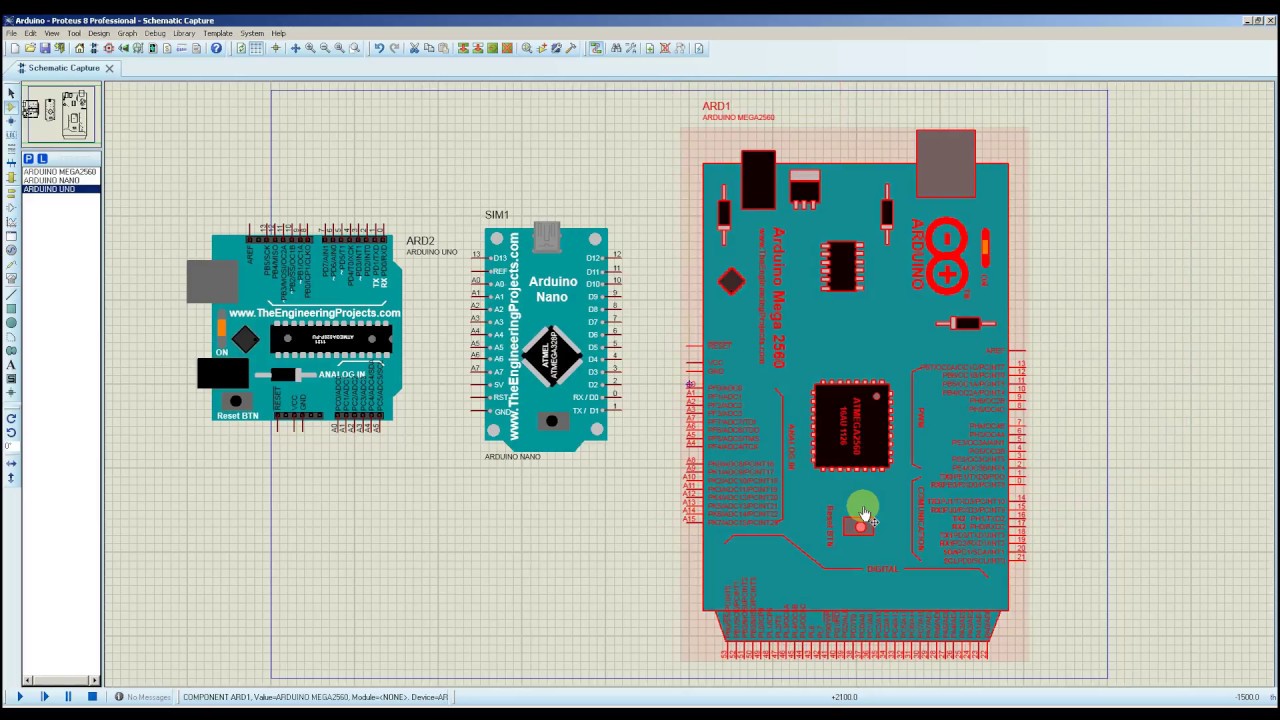Rotate part clockwise in sidebar
The height and width of the screenshot is (720, 1280).
click(x=11, y=418)
